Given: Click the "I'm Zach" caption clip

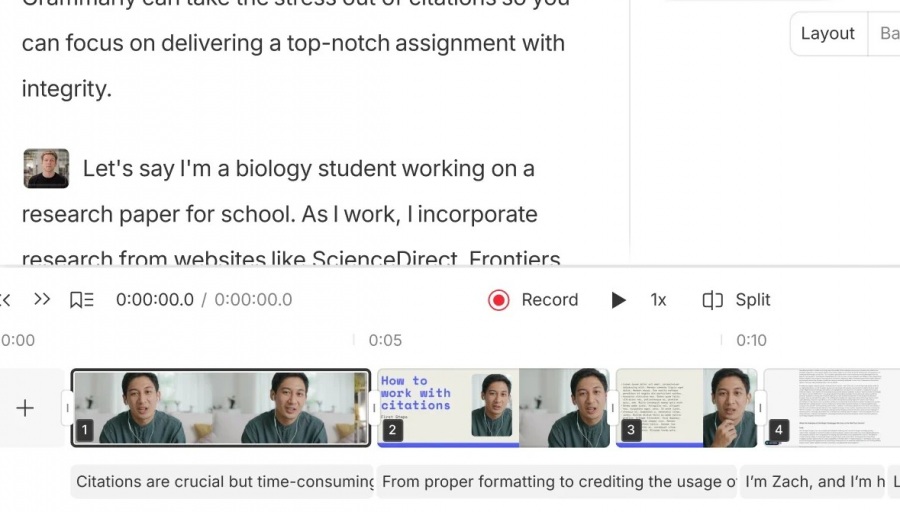Looking at the screenshot, I should (x=812, y=482).
